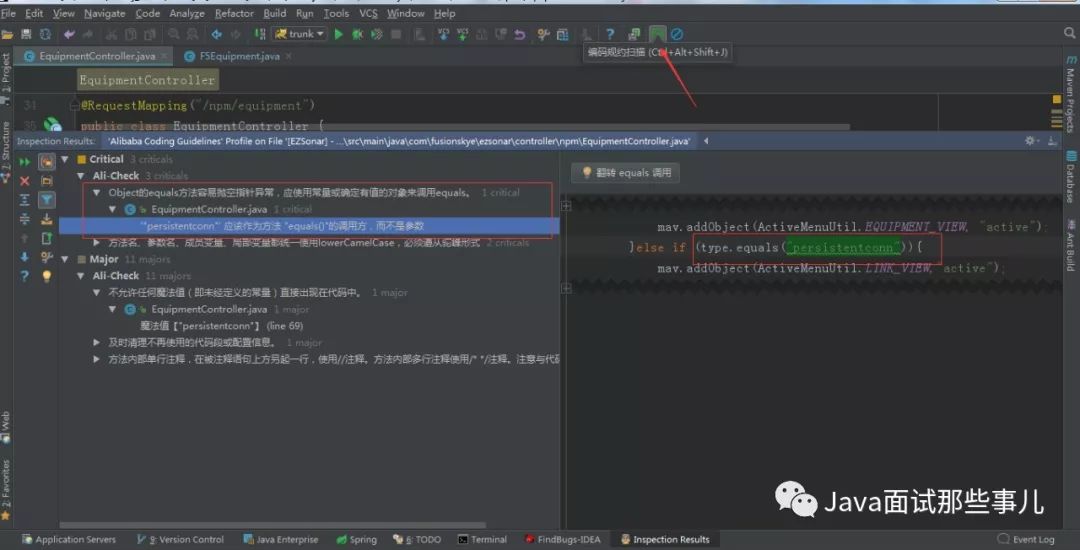
Task: Click the Collapse All icon in the inspection panel
Action: pos(24,219)
